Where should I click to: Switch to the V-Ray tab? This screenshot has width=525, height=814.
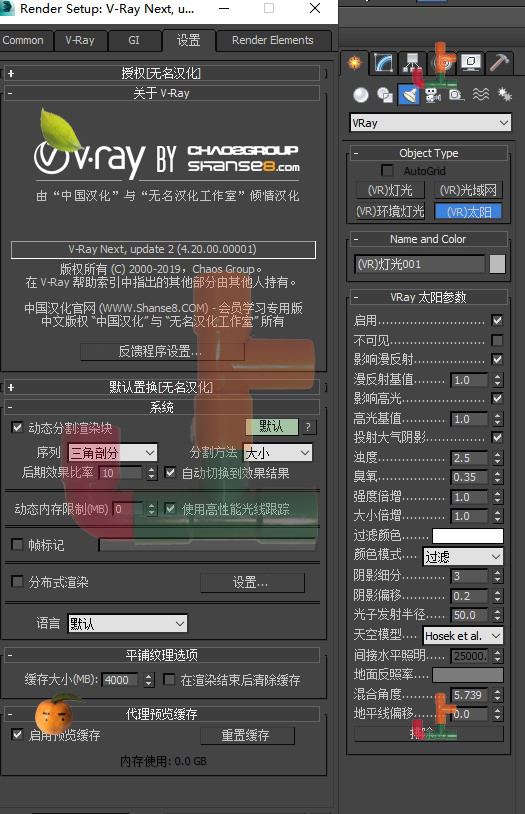click(80, 40)
